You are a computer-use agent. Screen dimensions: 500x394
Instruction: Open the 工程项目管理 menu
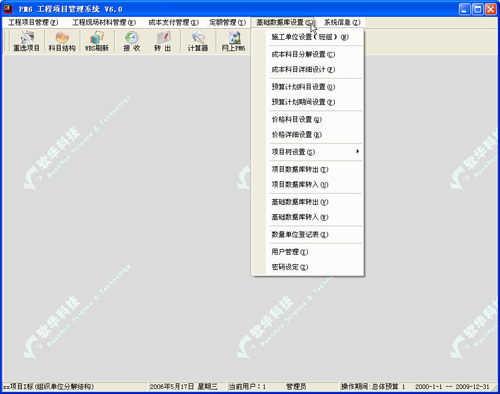click(33, 22)
